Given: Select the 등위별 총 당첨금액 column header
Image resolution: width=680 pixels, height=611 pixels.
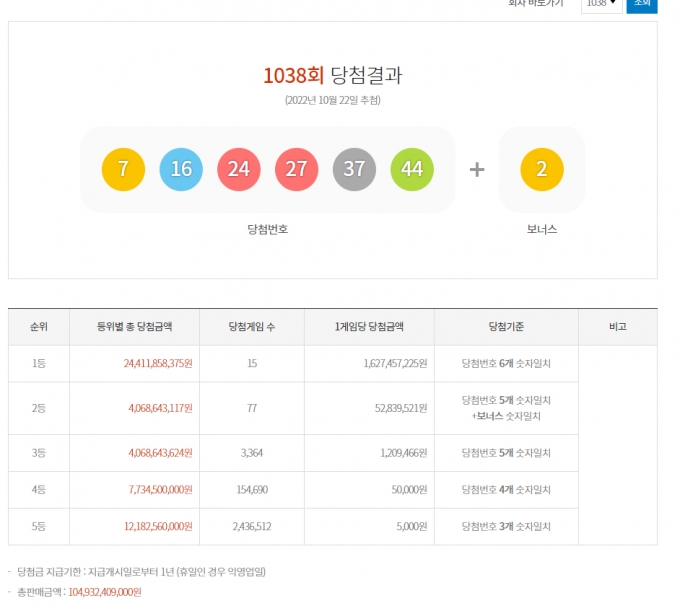Looking at the screenshot, I should pyautogui.click(x=134, y=327).
